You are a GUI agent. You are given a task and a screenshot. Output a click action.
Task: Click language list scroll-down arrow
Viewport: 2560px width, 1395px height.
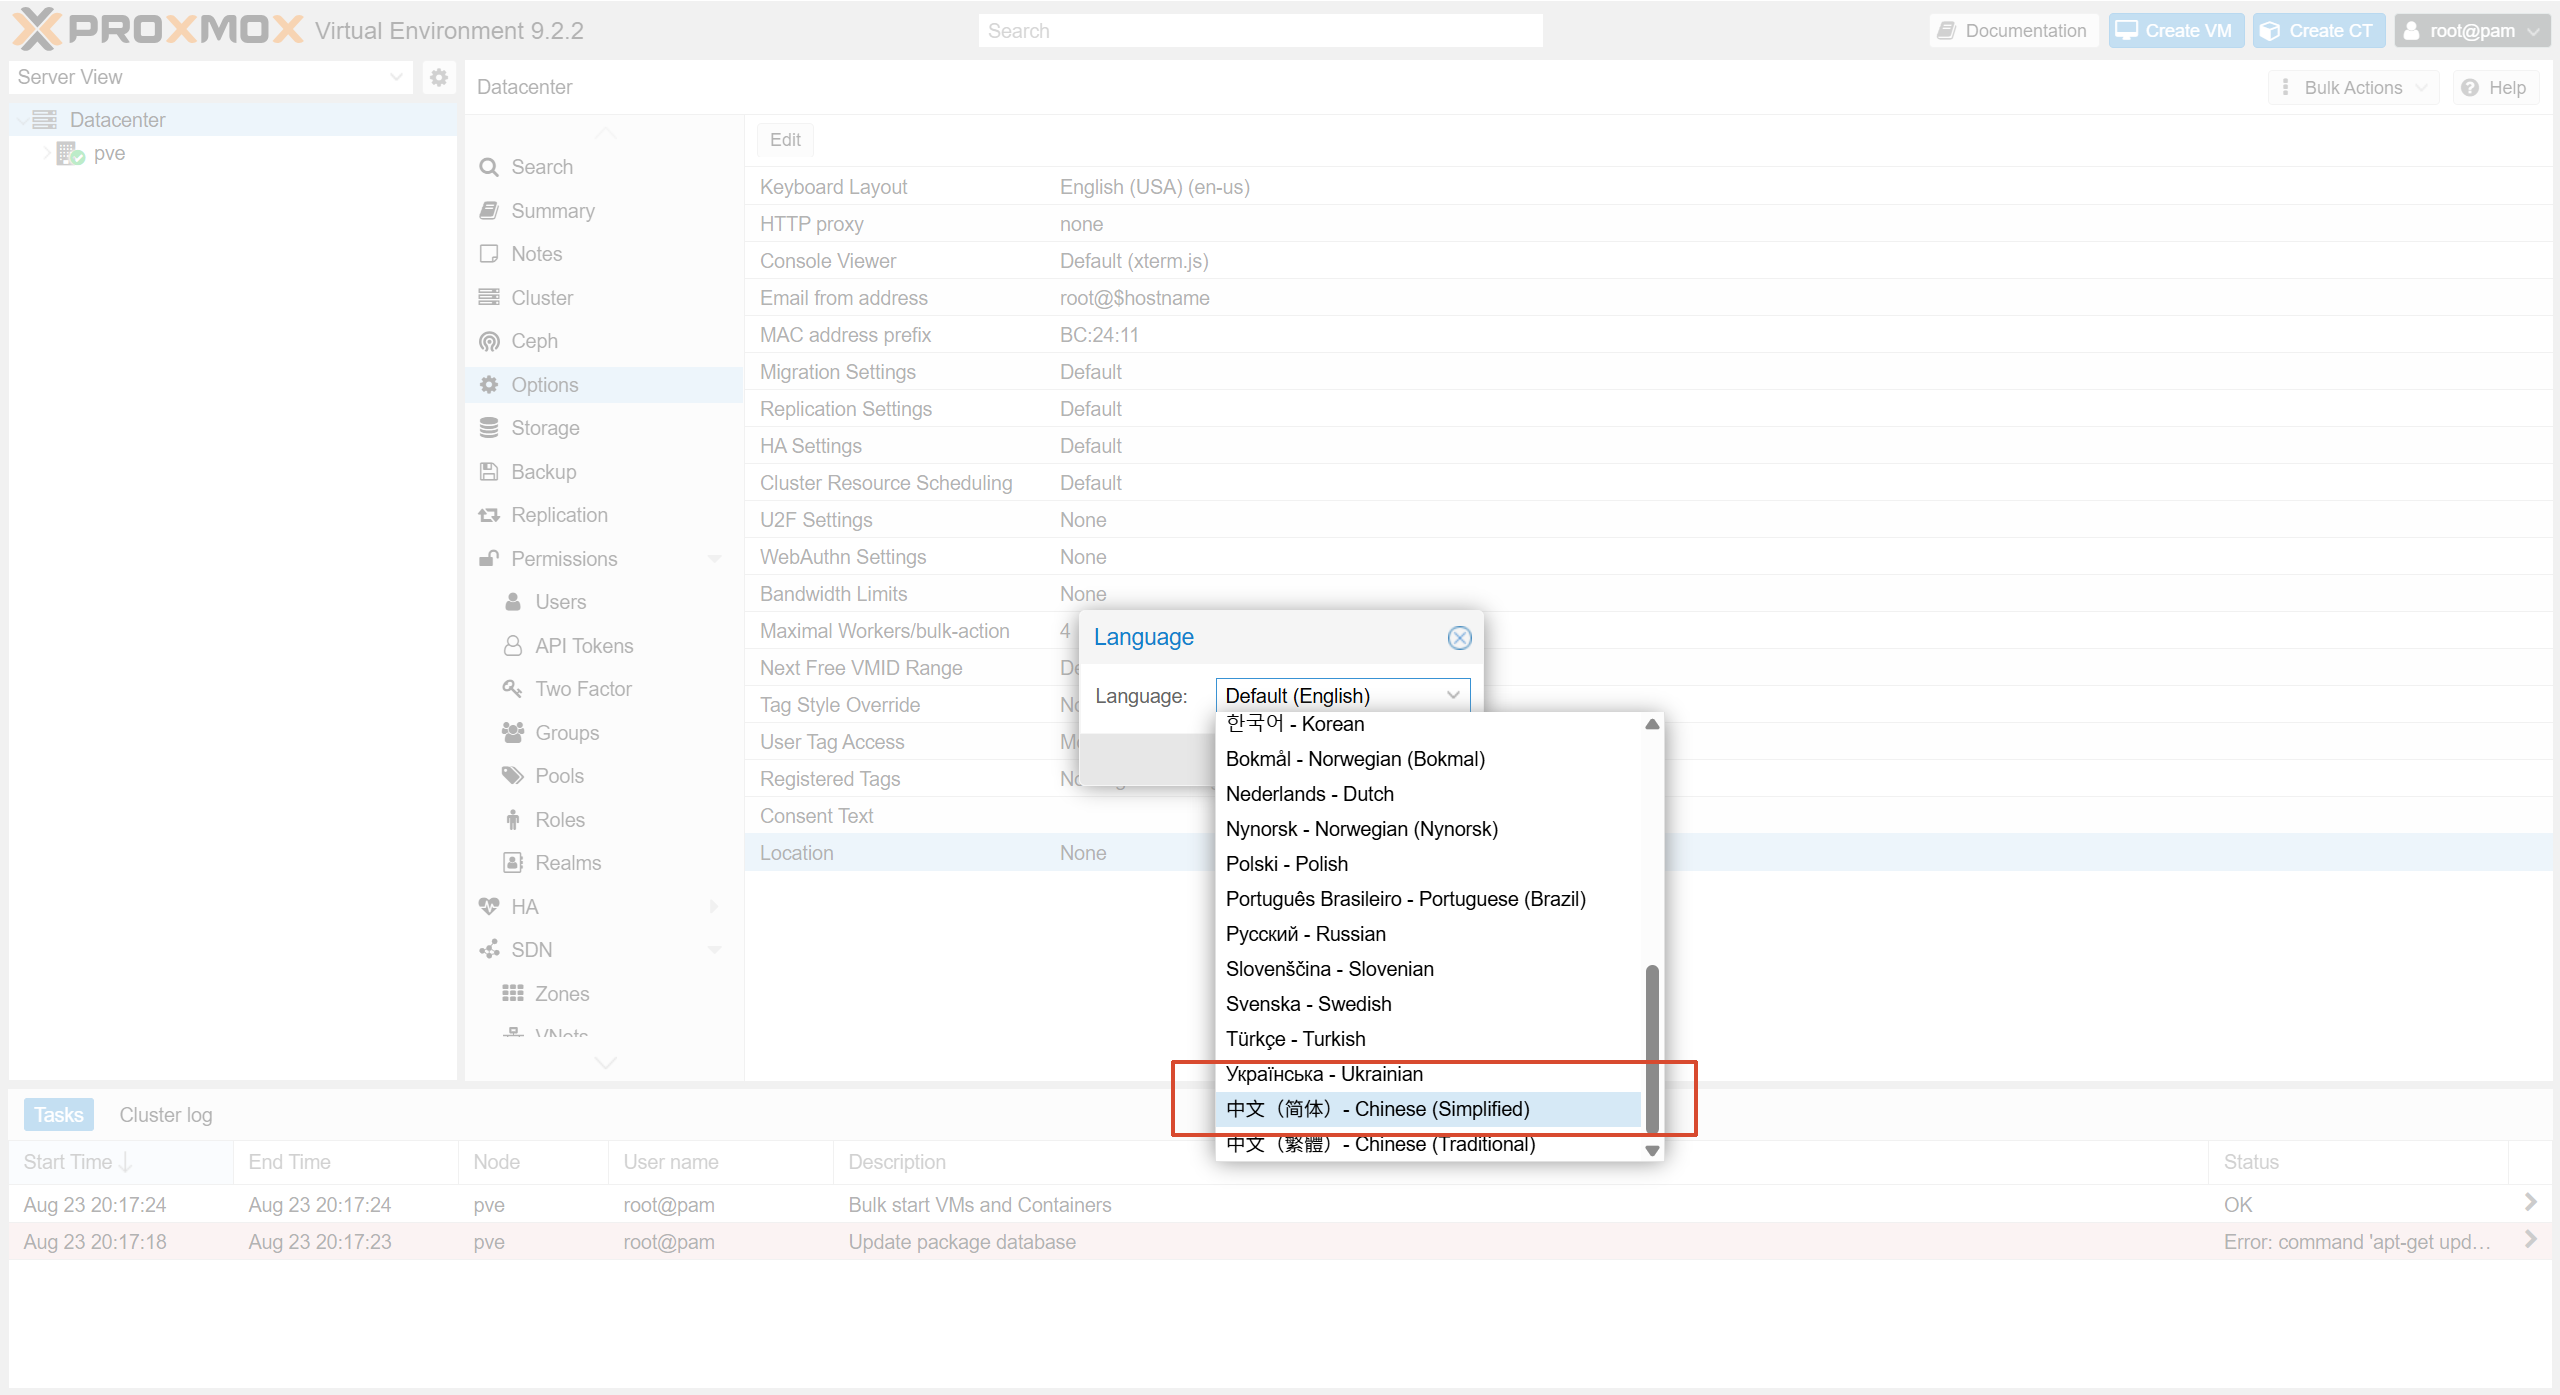pos(1652,1151)
